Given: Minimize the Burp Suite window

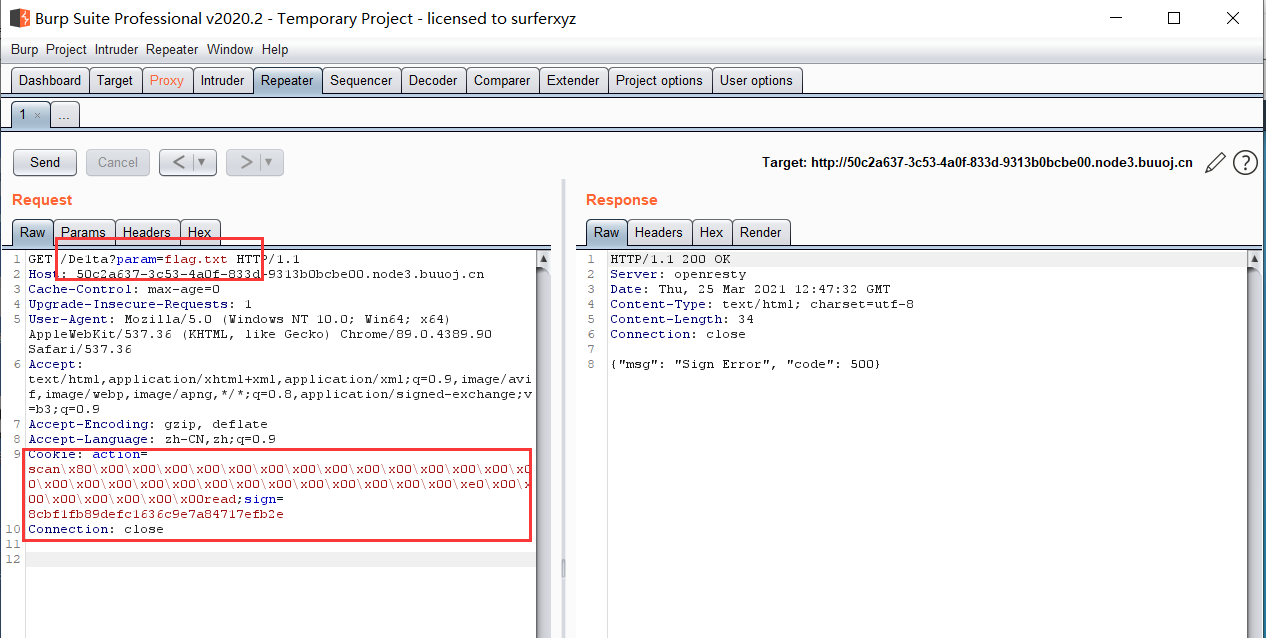Looking at the screenshot, I should click(1114, 18).
